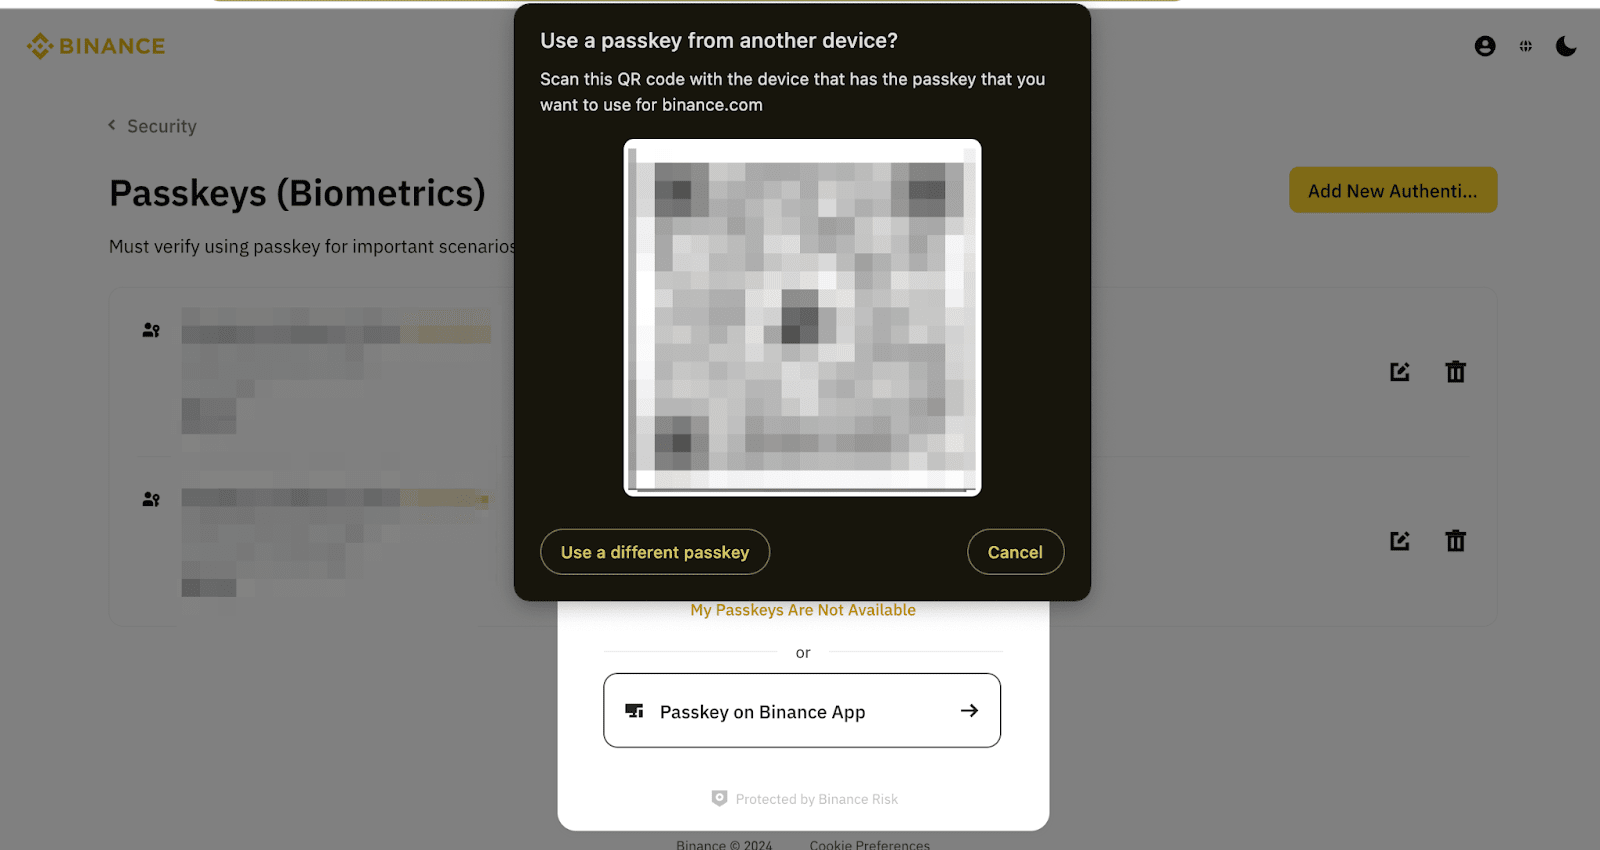Click the QR code image
Viewport: 1600px width, 850px height.
[802, 318]
